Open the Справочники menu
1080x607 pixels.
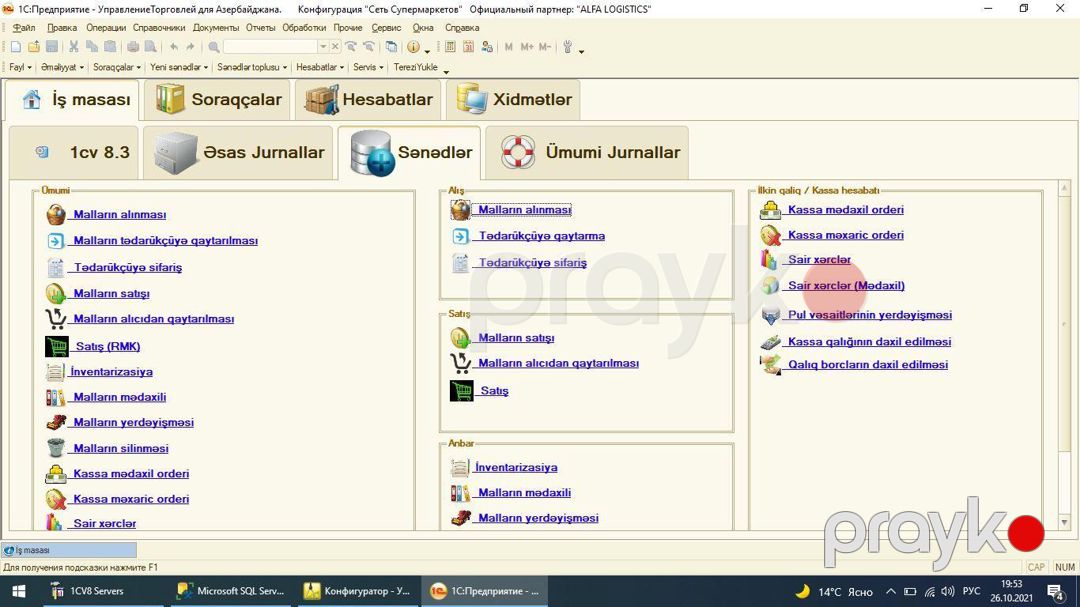[x=158, y=28]
